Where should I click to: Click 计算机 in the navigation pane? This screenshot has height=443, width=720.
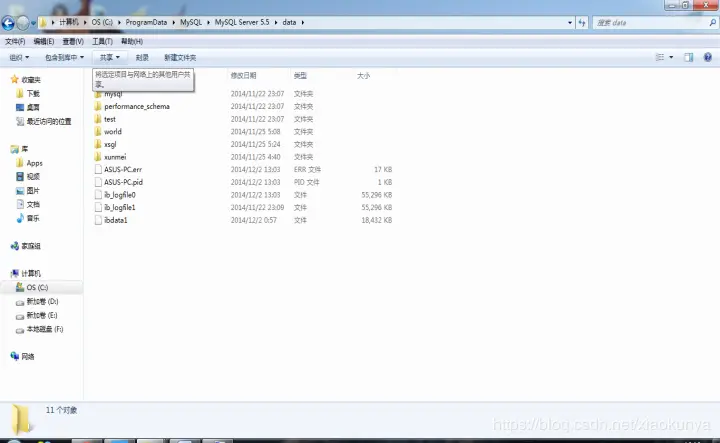pyautogui.click(x=31, y=274)
